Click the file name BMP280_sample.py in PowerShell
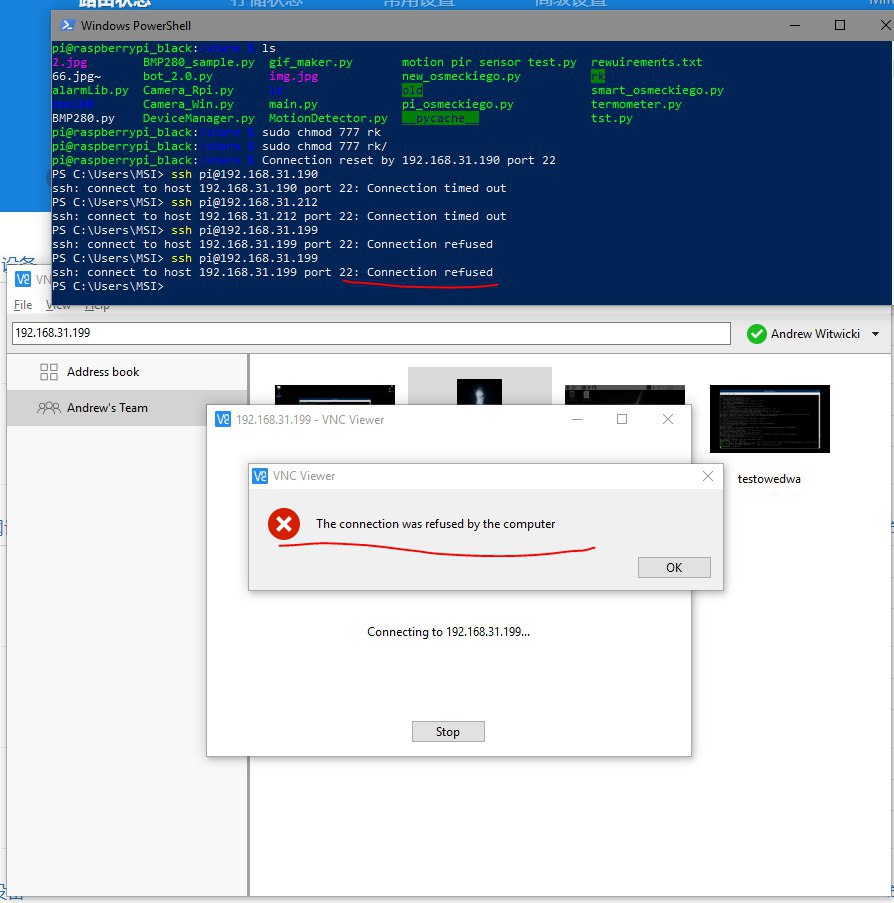Viewport: 894px width, 903px height. coord(199,62)
